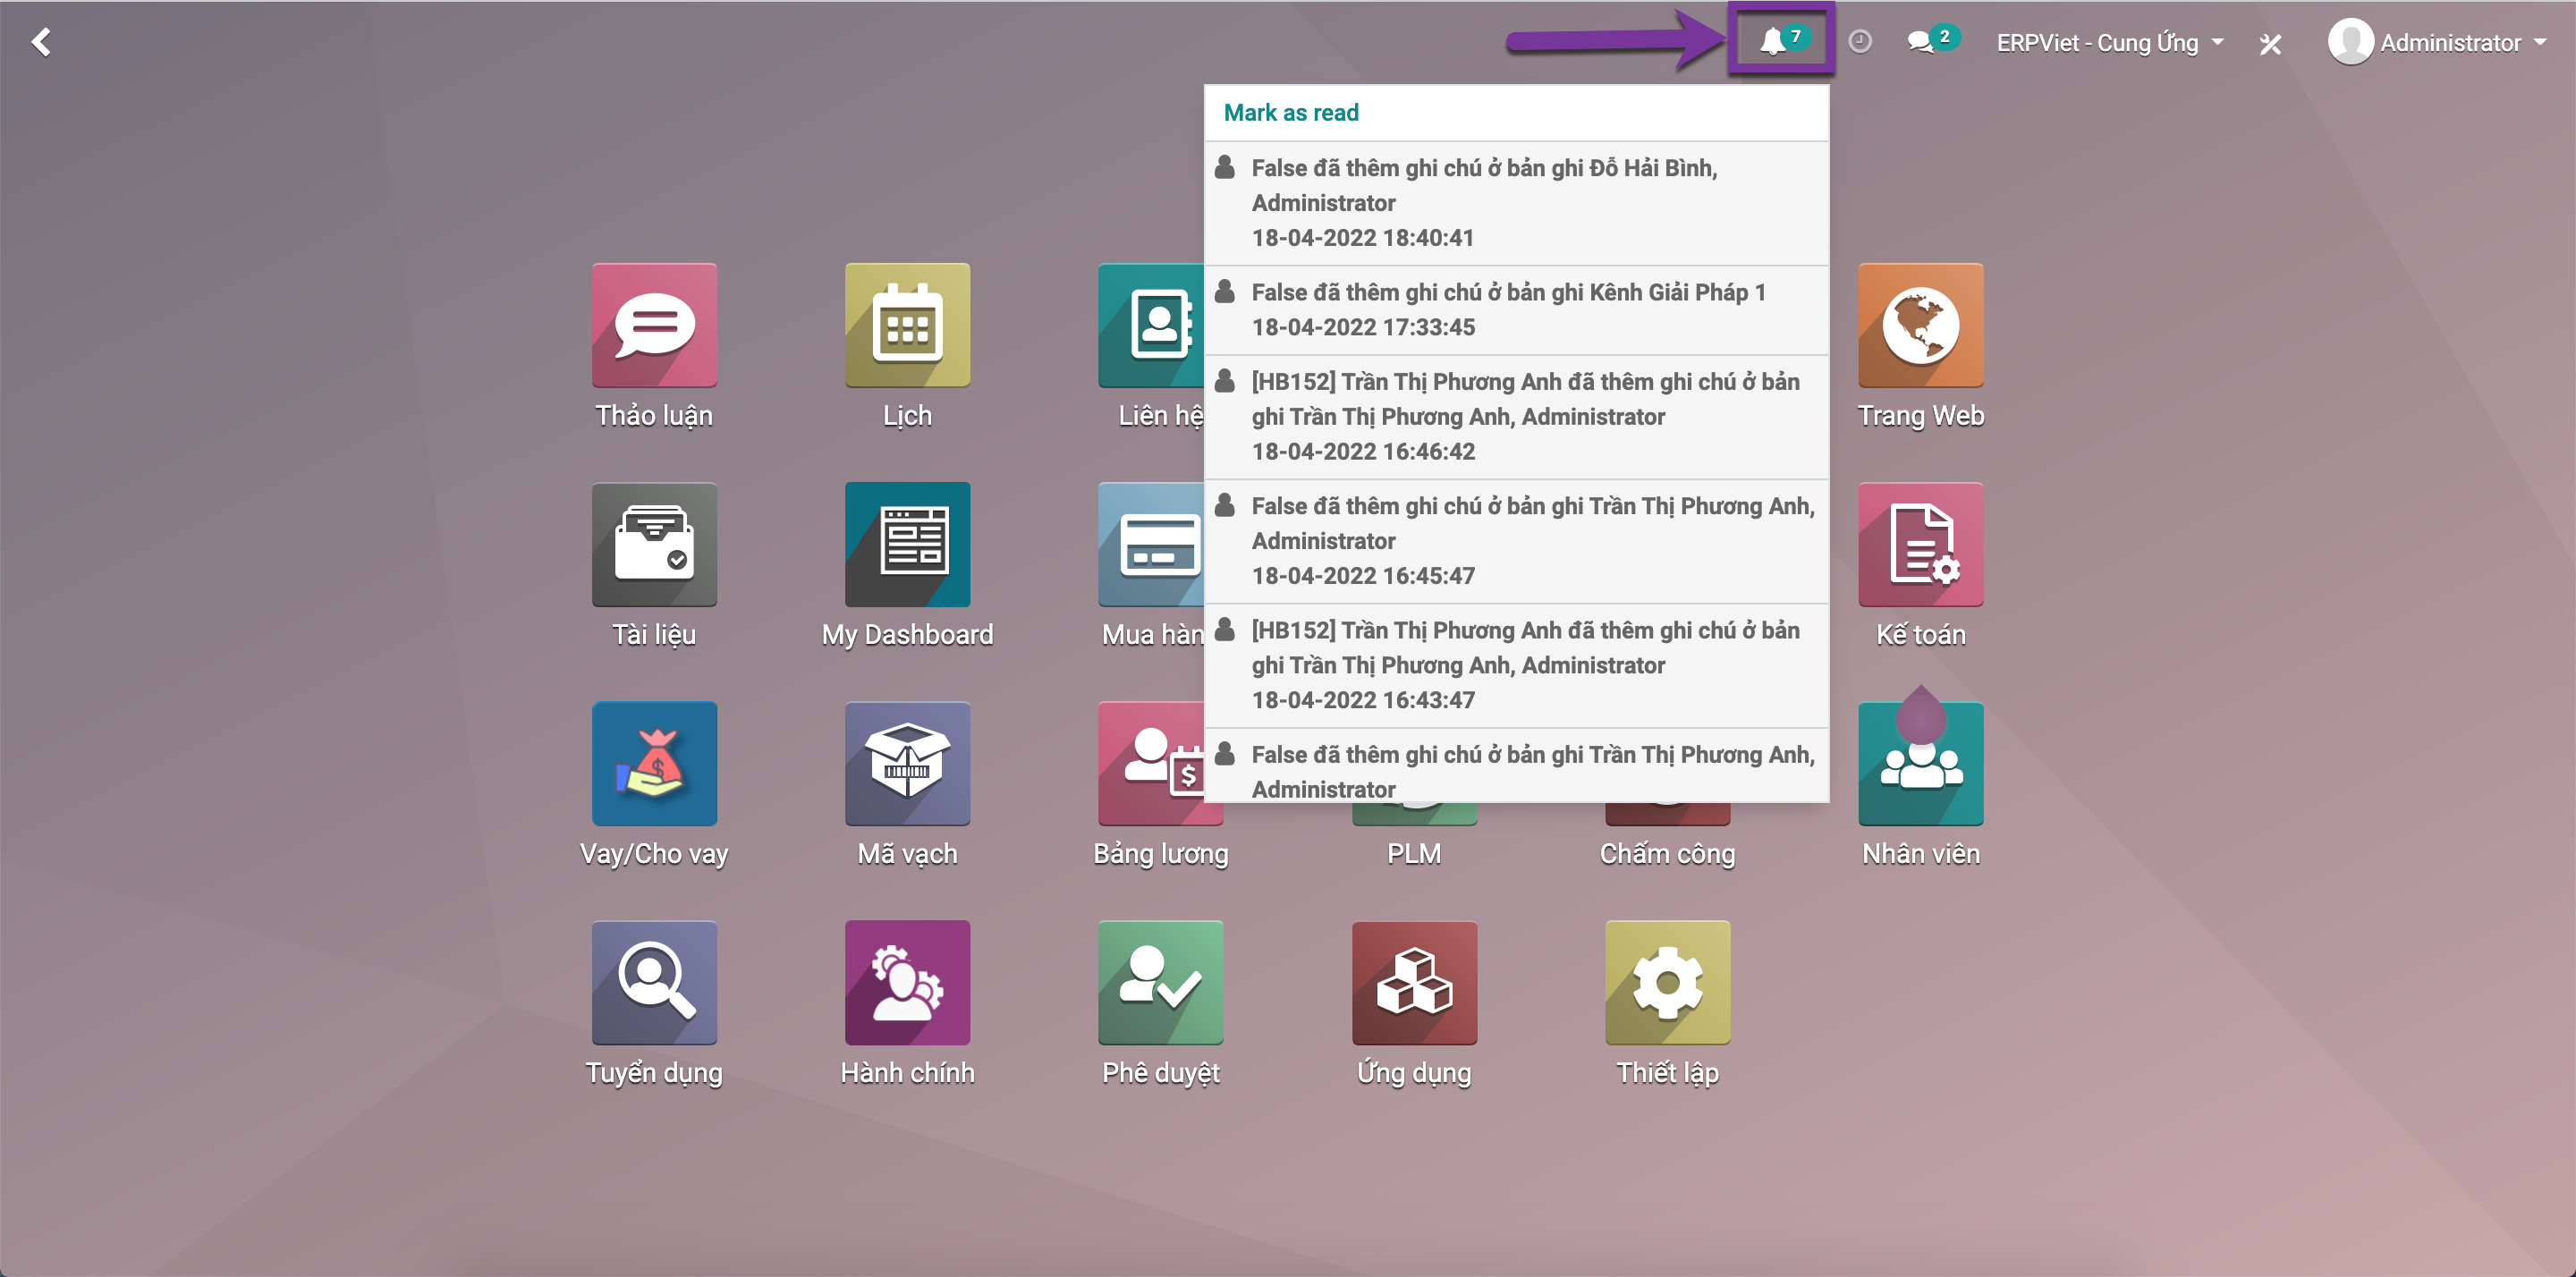Expand the ERPViet - Cung Ứng company dropdown
Image resolution: width=2576 pixels, height=1277 pixels.
coord(2110,42)
